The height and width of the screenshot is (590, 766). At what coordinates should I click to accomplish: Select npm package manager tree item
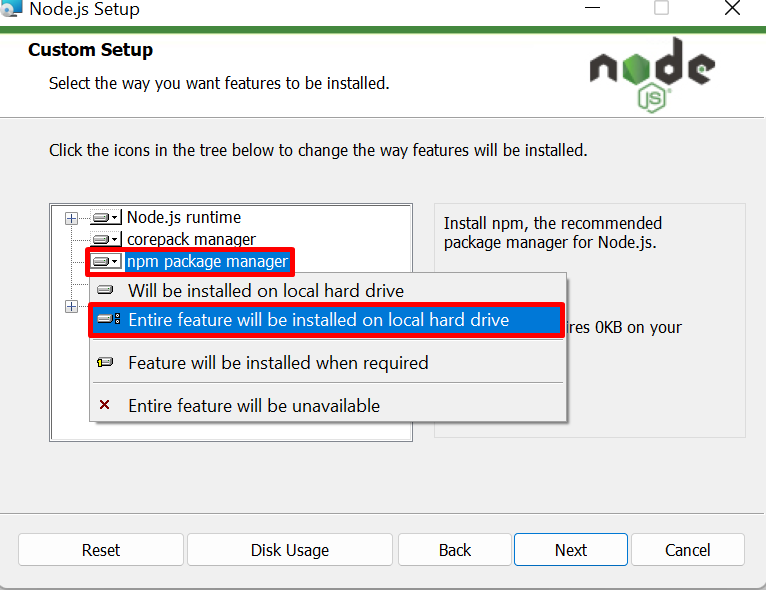coord(208,261)
